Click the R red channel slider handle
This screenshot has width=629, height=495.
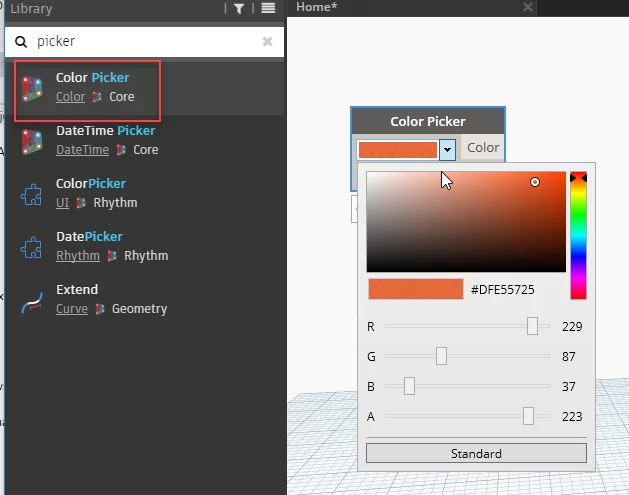tap(533, 326)
